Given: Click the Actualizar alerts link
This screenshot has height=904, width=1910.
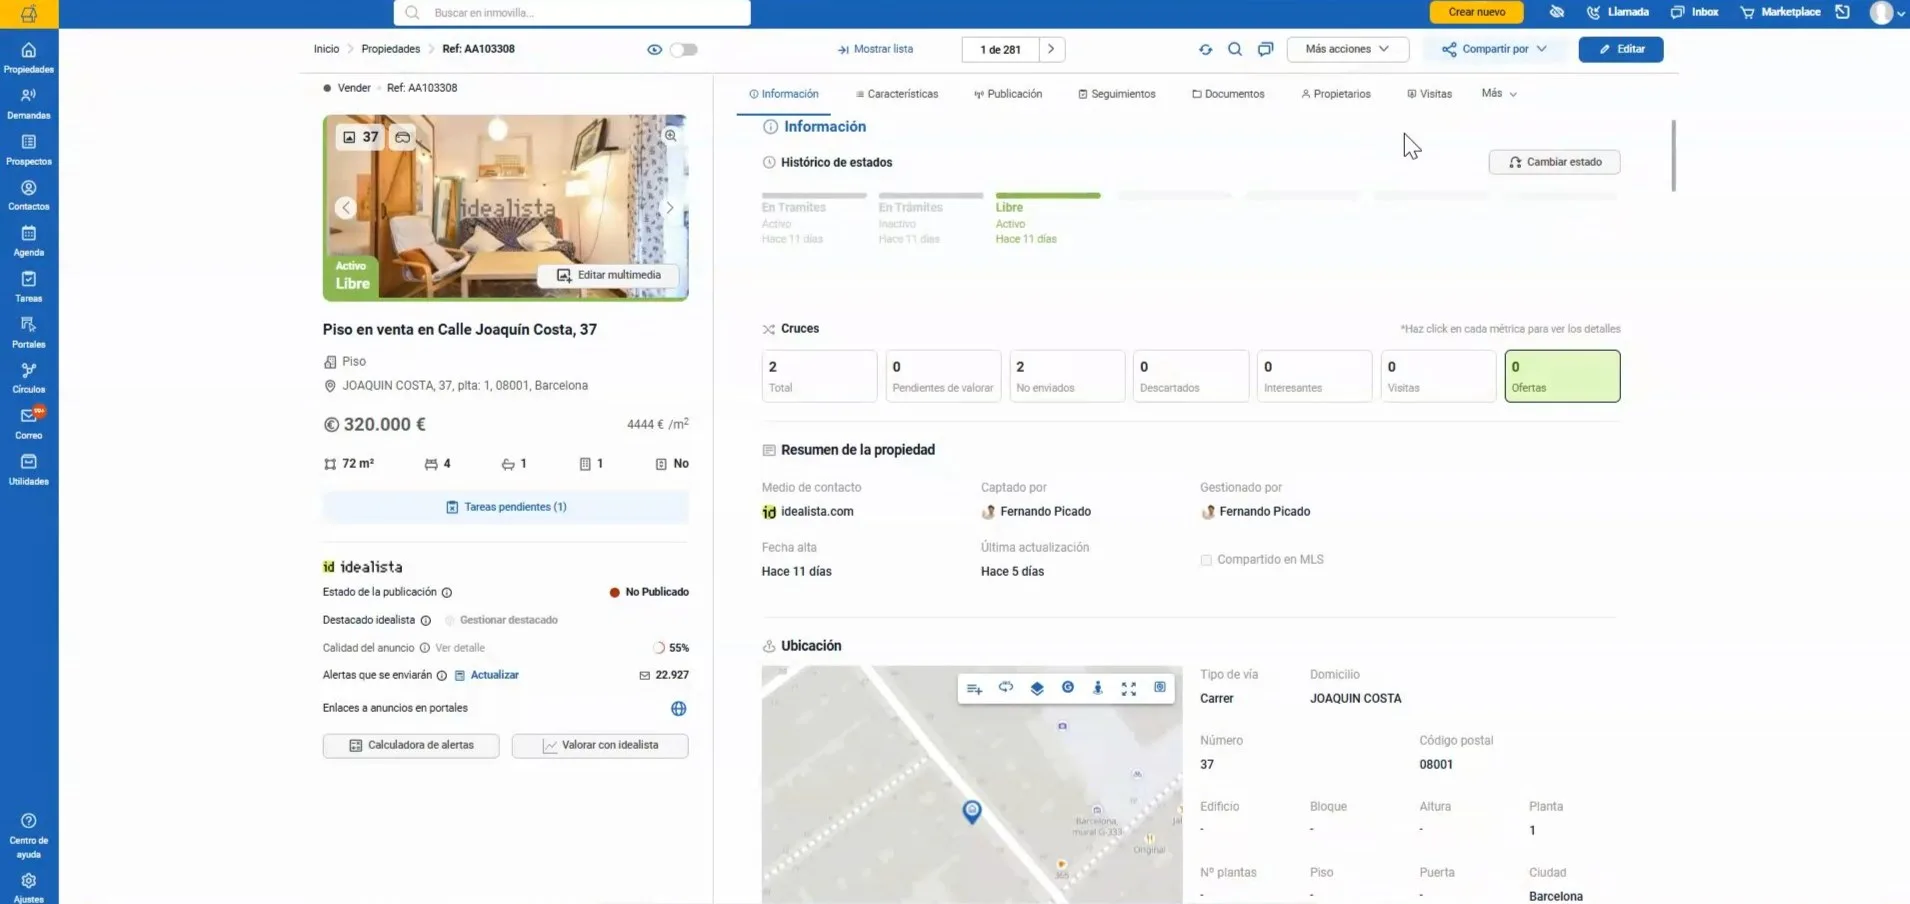Looking at the screenshot, I should (494, 675).
